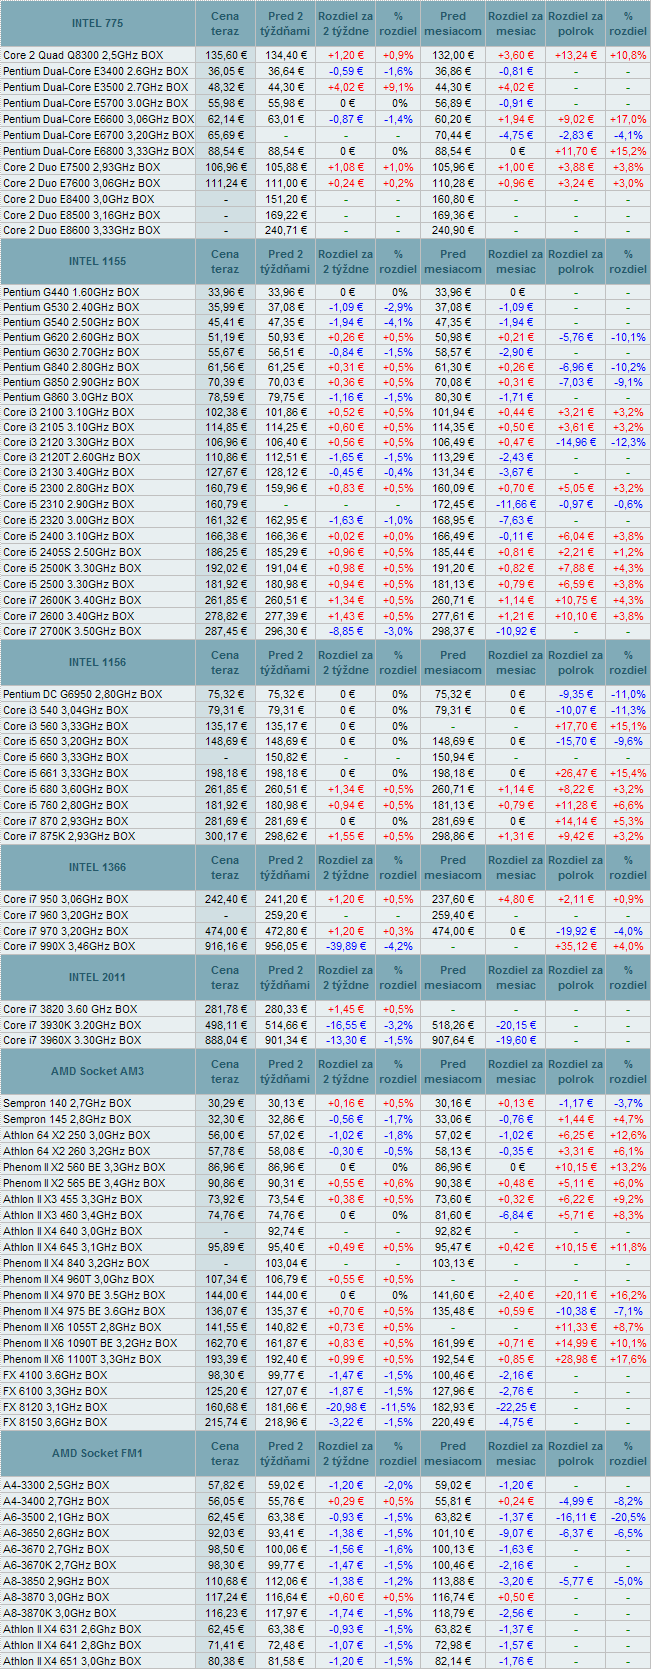651x1669 pixels.
Task: Click '287,45 €' in Core i7 2700K row
Action: (x=225, y=631)
